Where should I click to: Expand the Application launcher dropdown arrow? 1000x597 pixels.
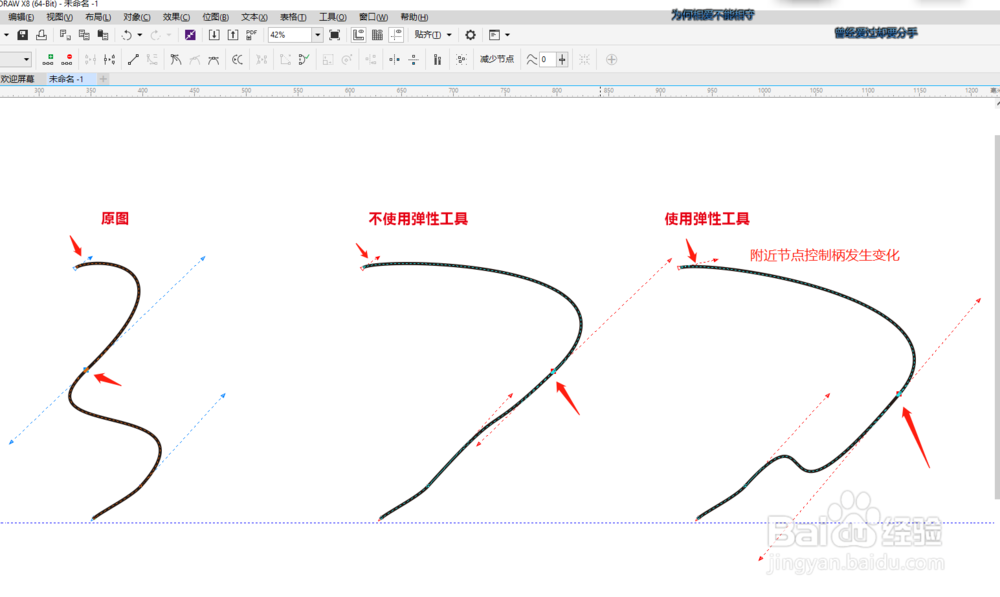click(507, 35)
